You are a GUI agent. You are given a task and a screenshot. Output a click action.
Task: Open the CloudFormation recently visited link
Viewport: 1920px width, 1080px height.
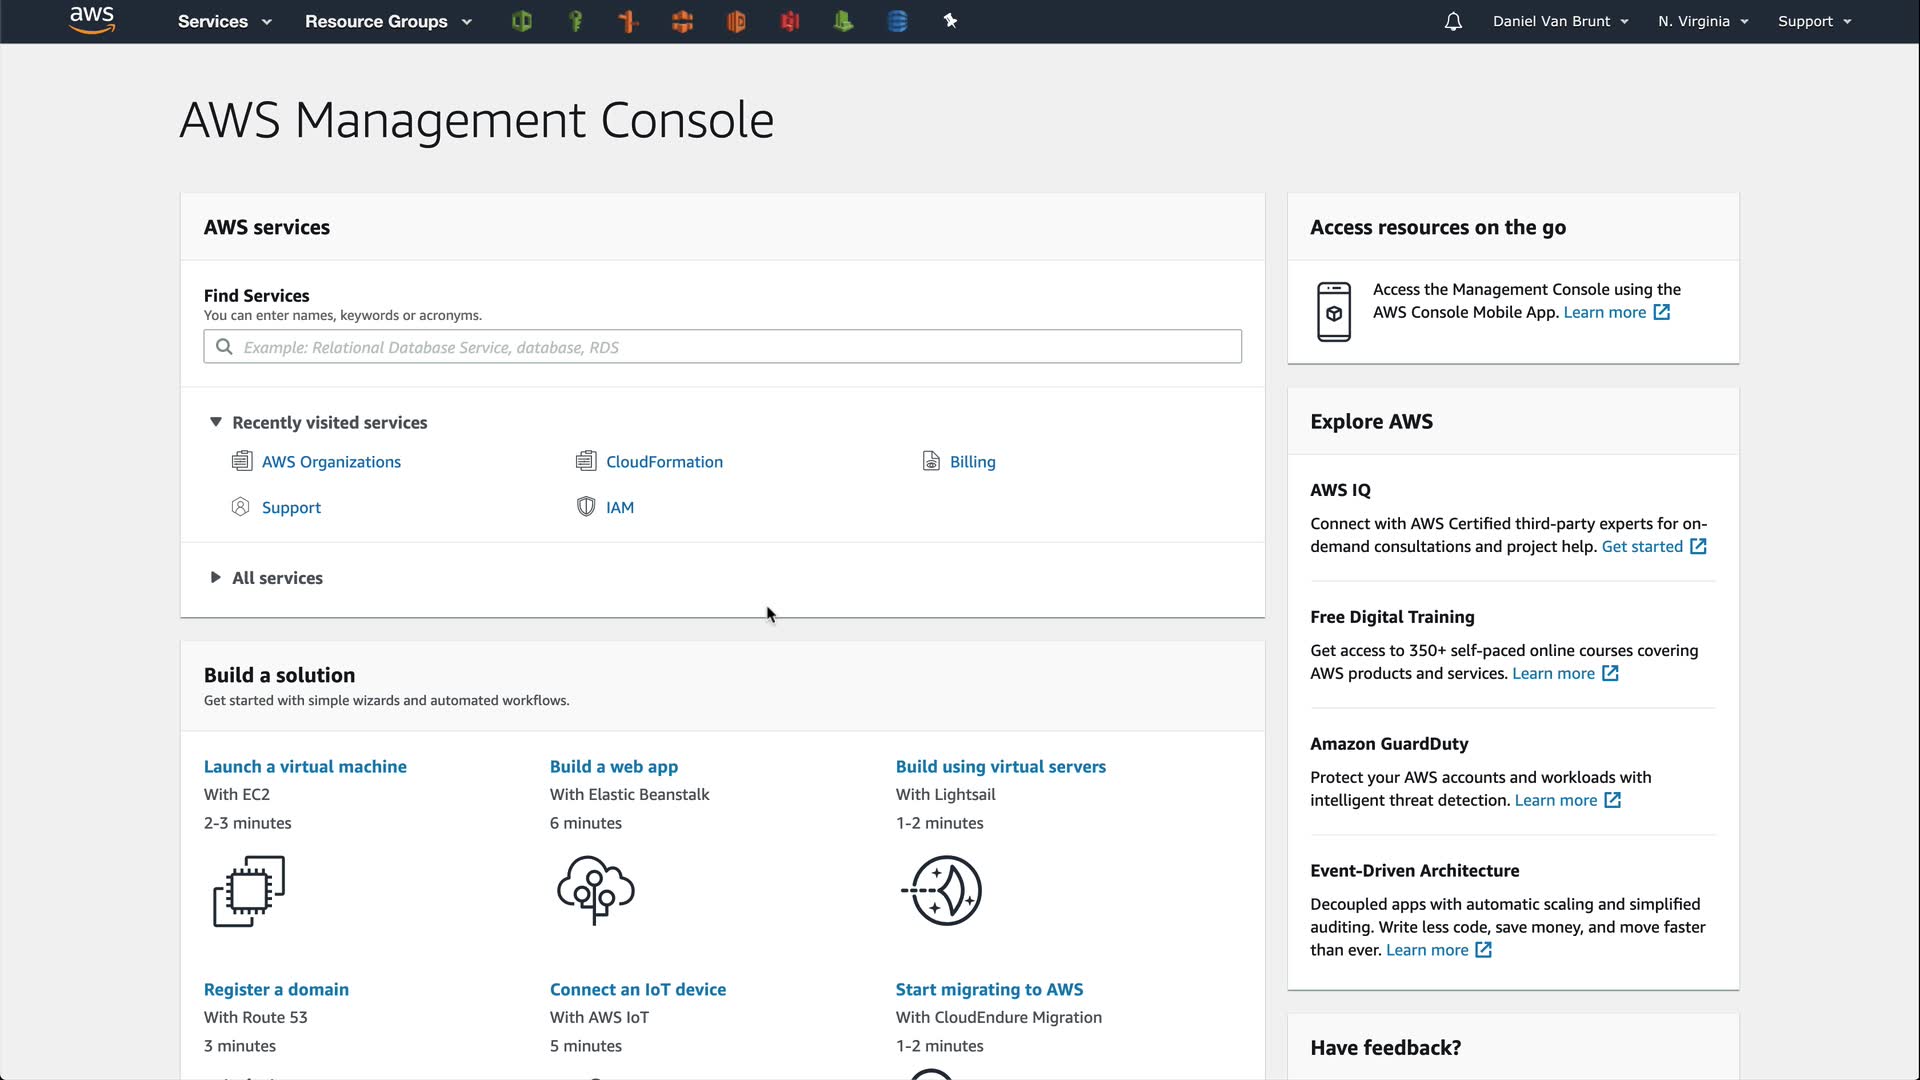click(x=664, y=462)
